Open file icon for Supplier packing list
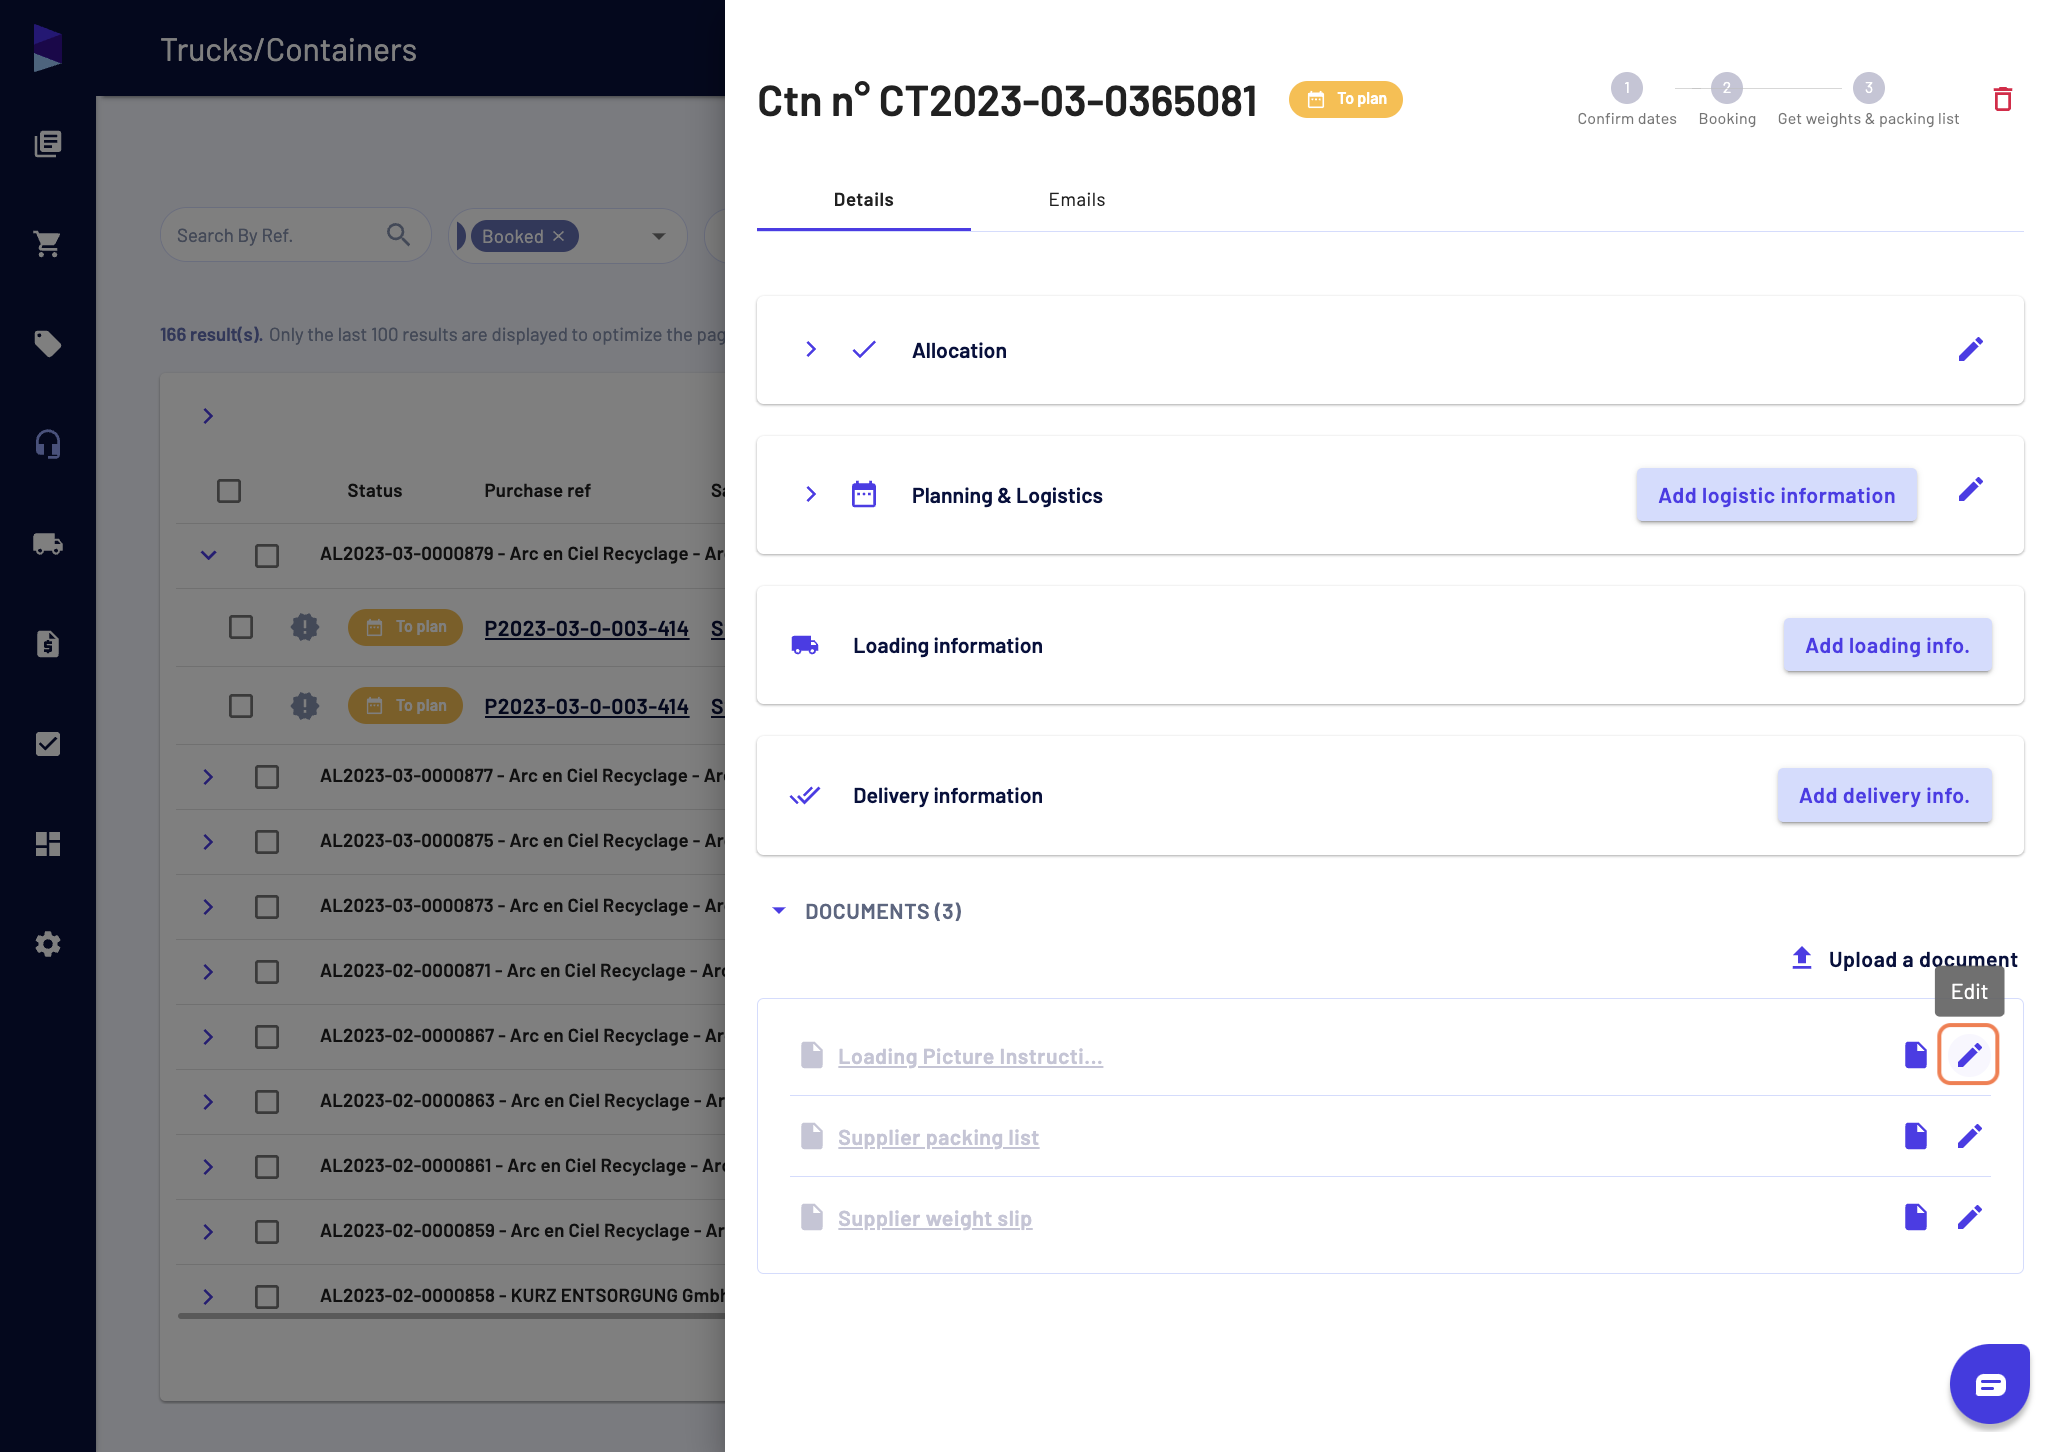The width and height of the screenshot is (2056, 1452). point(1915,1136)
